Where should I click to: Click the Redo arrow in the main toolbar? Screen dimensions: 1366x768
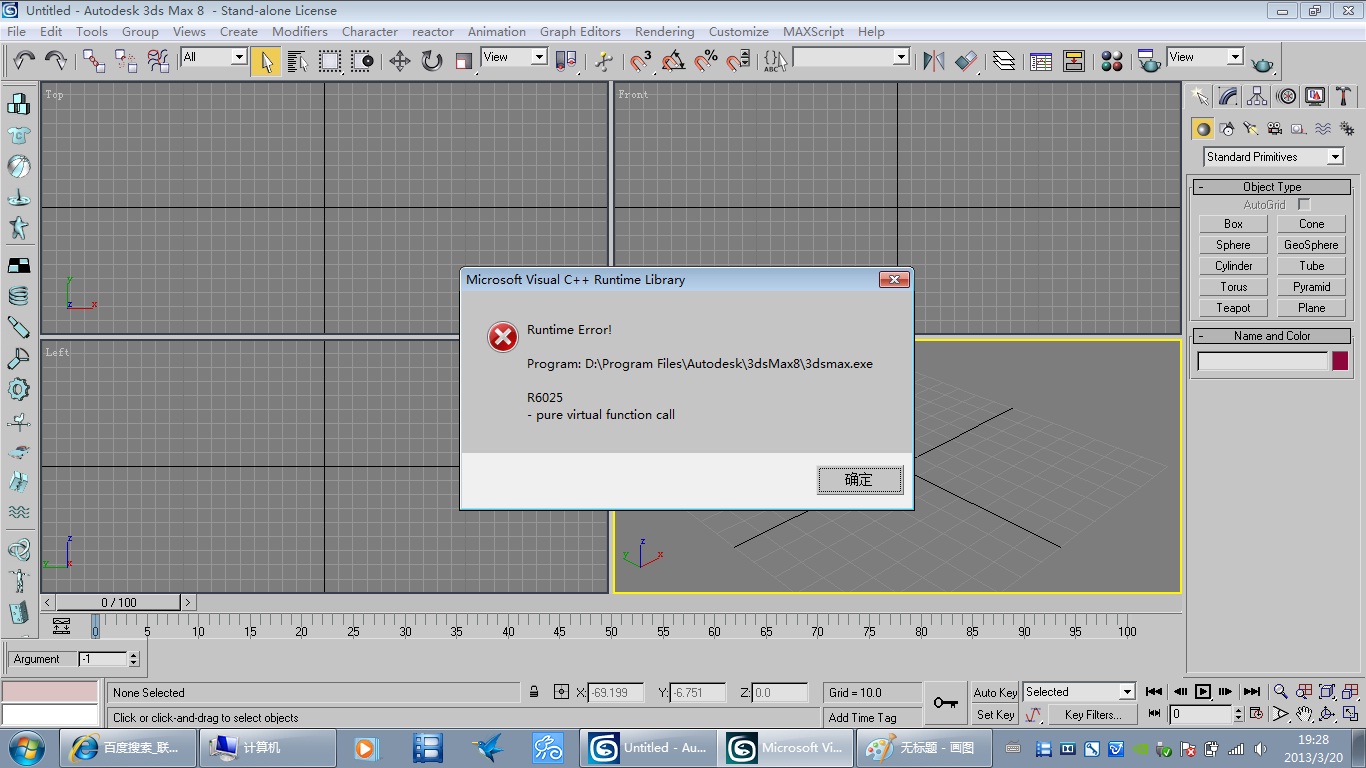click(x=56, y=61)
